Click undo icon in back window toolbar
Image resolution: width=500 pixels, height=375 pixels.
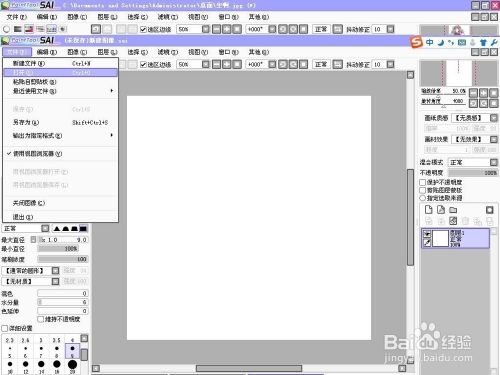[x=96, y=29]
